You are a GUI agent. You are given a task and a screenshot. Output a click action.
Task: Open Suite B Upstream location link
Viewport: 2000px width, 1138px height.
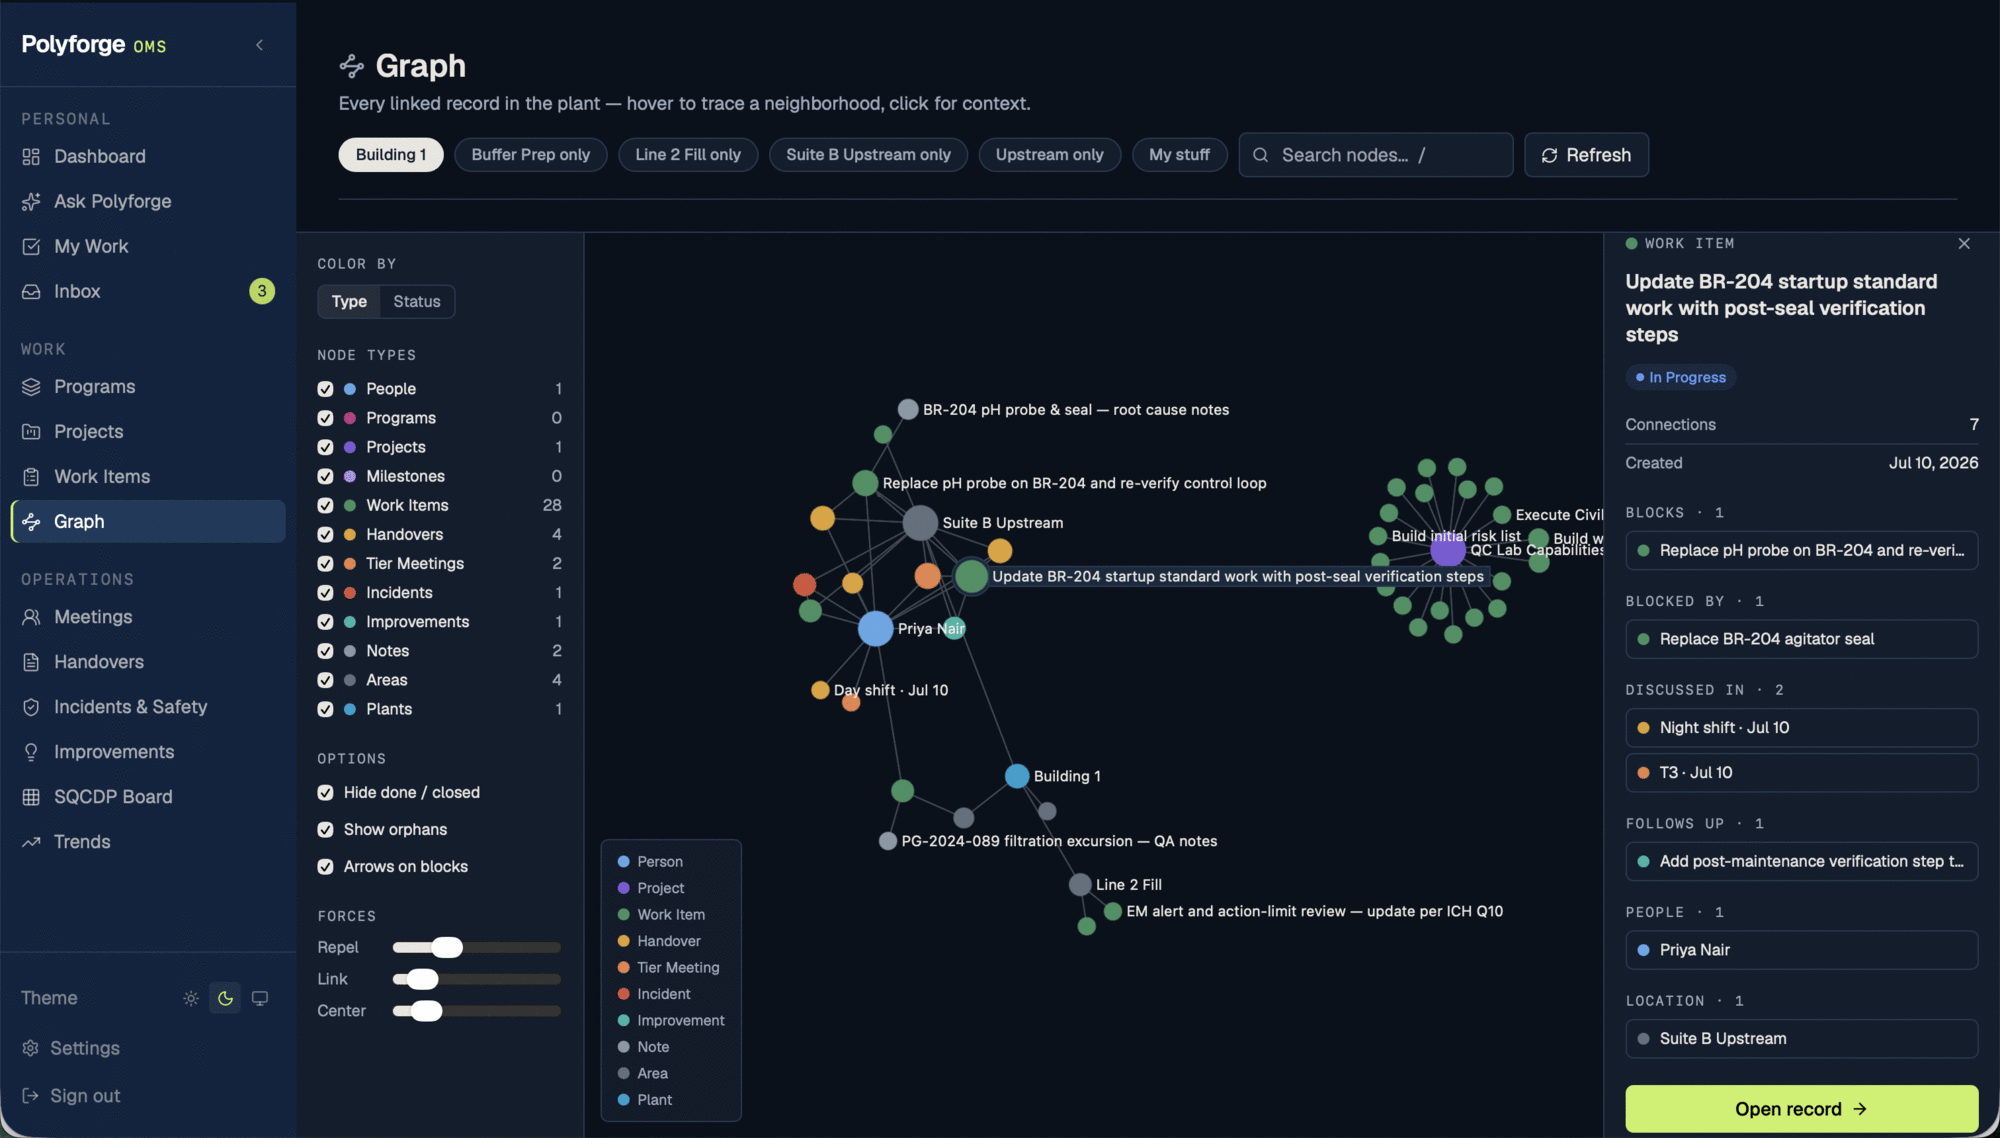[x=1801, y=1039]
